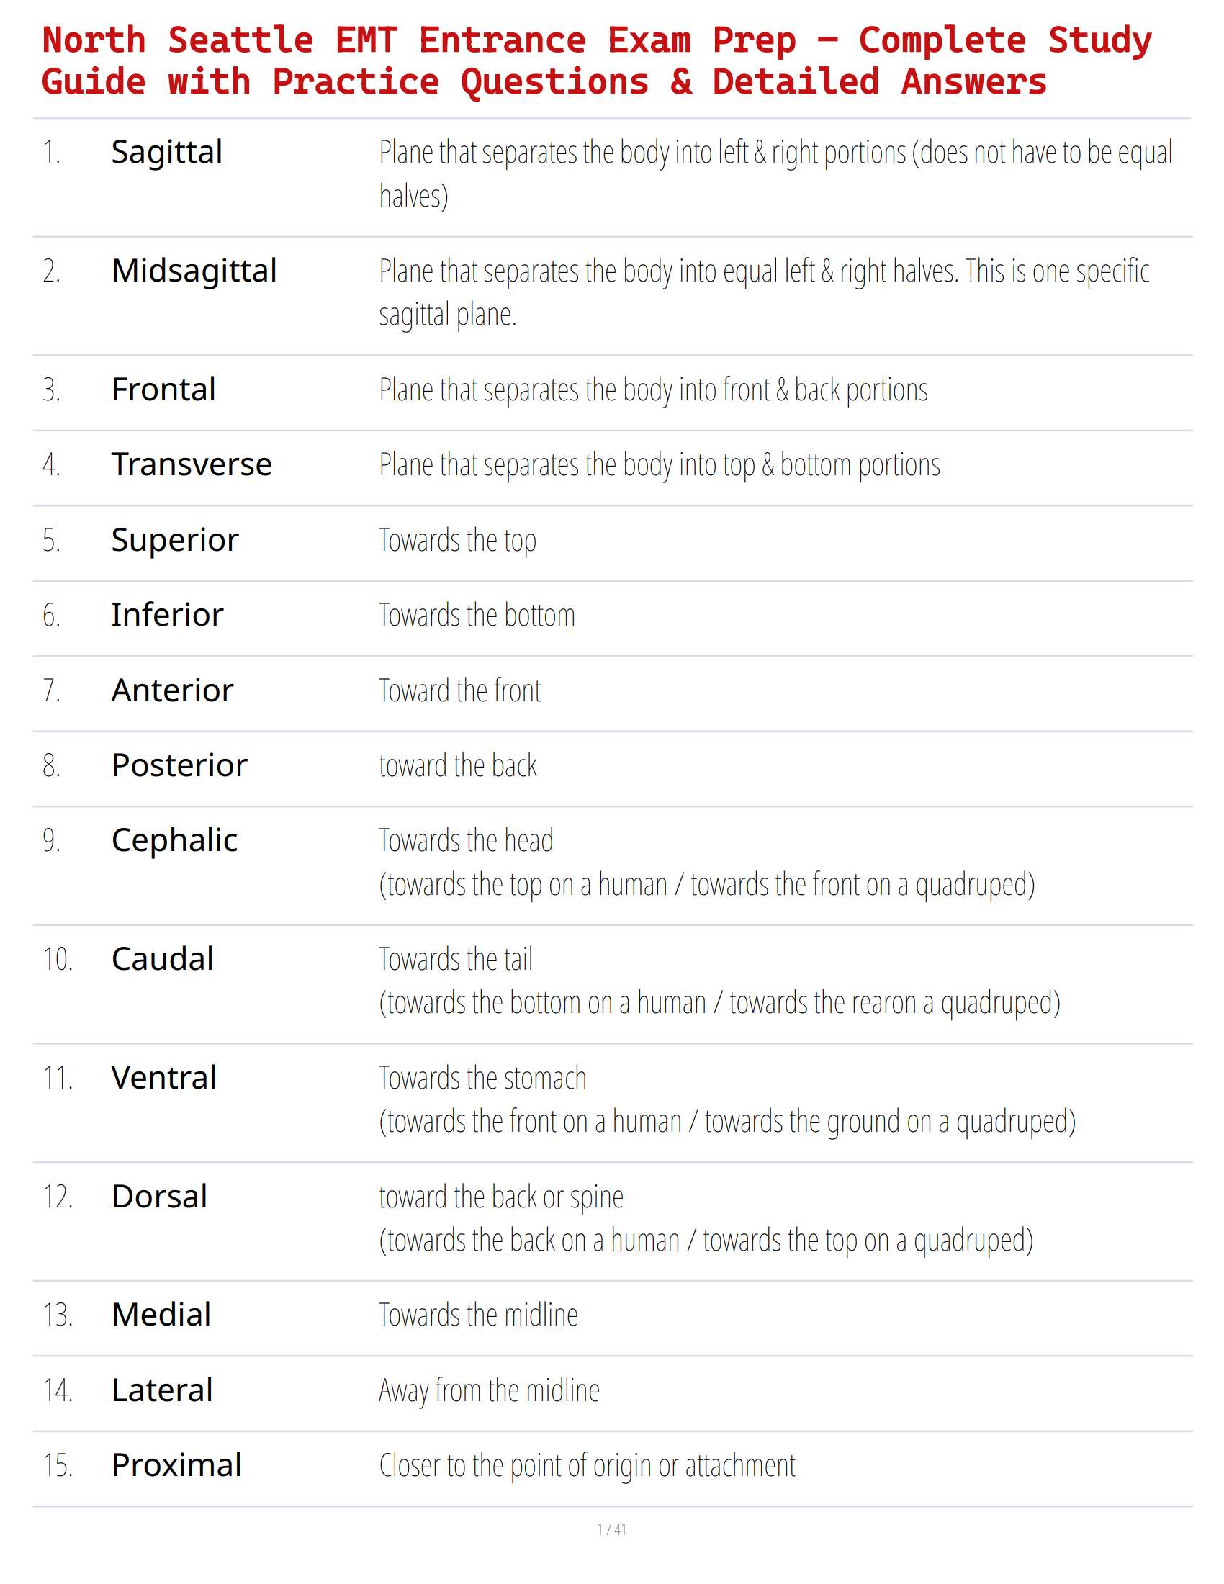Screen dimensions: 1224x1584
Task: Click the term "Anterior"
Action: (172, 690)
